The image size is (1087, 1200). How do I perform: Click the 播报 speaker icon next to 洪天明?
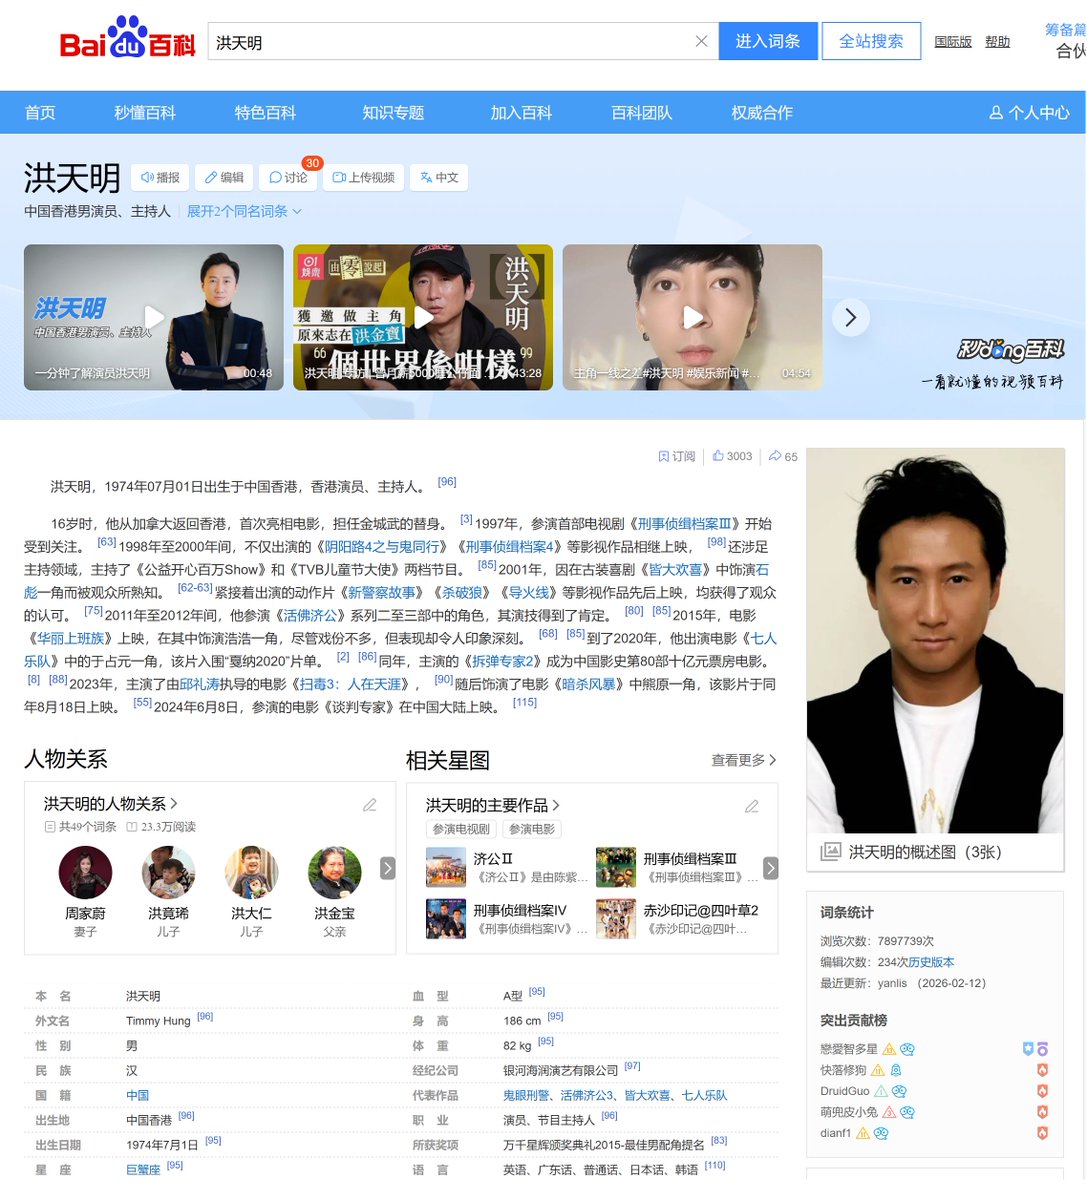pos(149,177)
